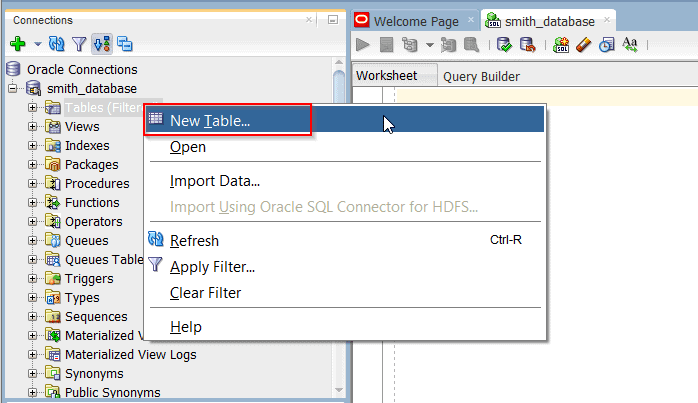Viewport: 698px width, 403px height.
Task: Choose Import Data... from context menu
Action: pos(345,181)
